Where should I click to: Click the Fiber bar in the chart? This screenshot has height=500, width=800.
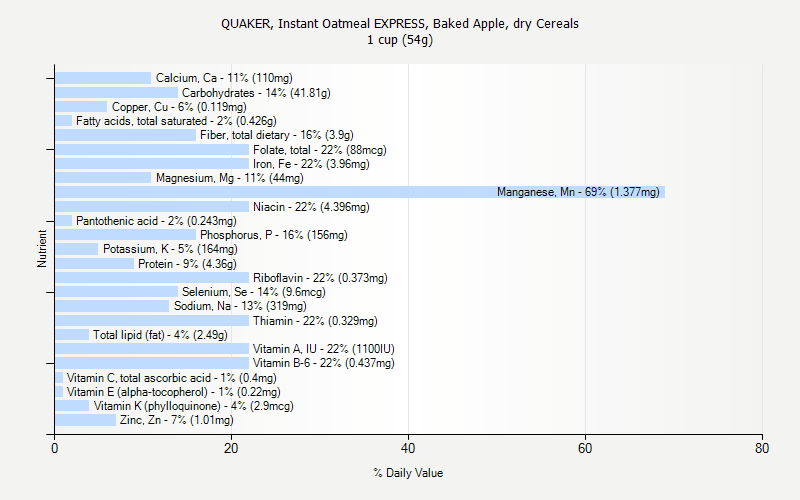tap(126, 135)
